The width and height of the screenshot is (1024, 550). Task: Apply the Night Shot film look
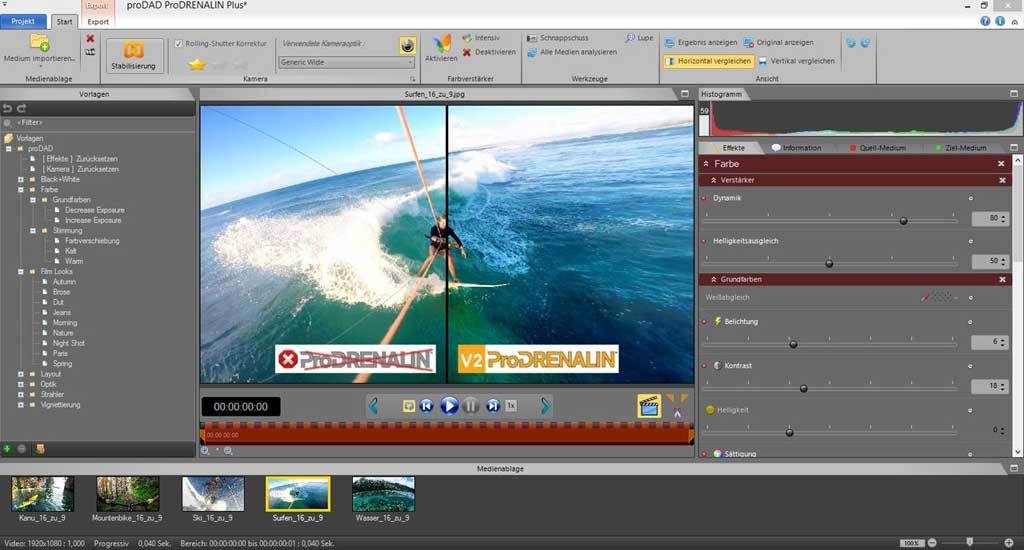[69, 344]
